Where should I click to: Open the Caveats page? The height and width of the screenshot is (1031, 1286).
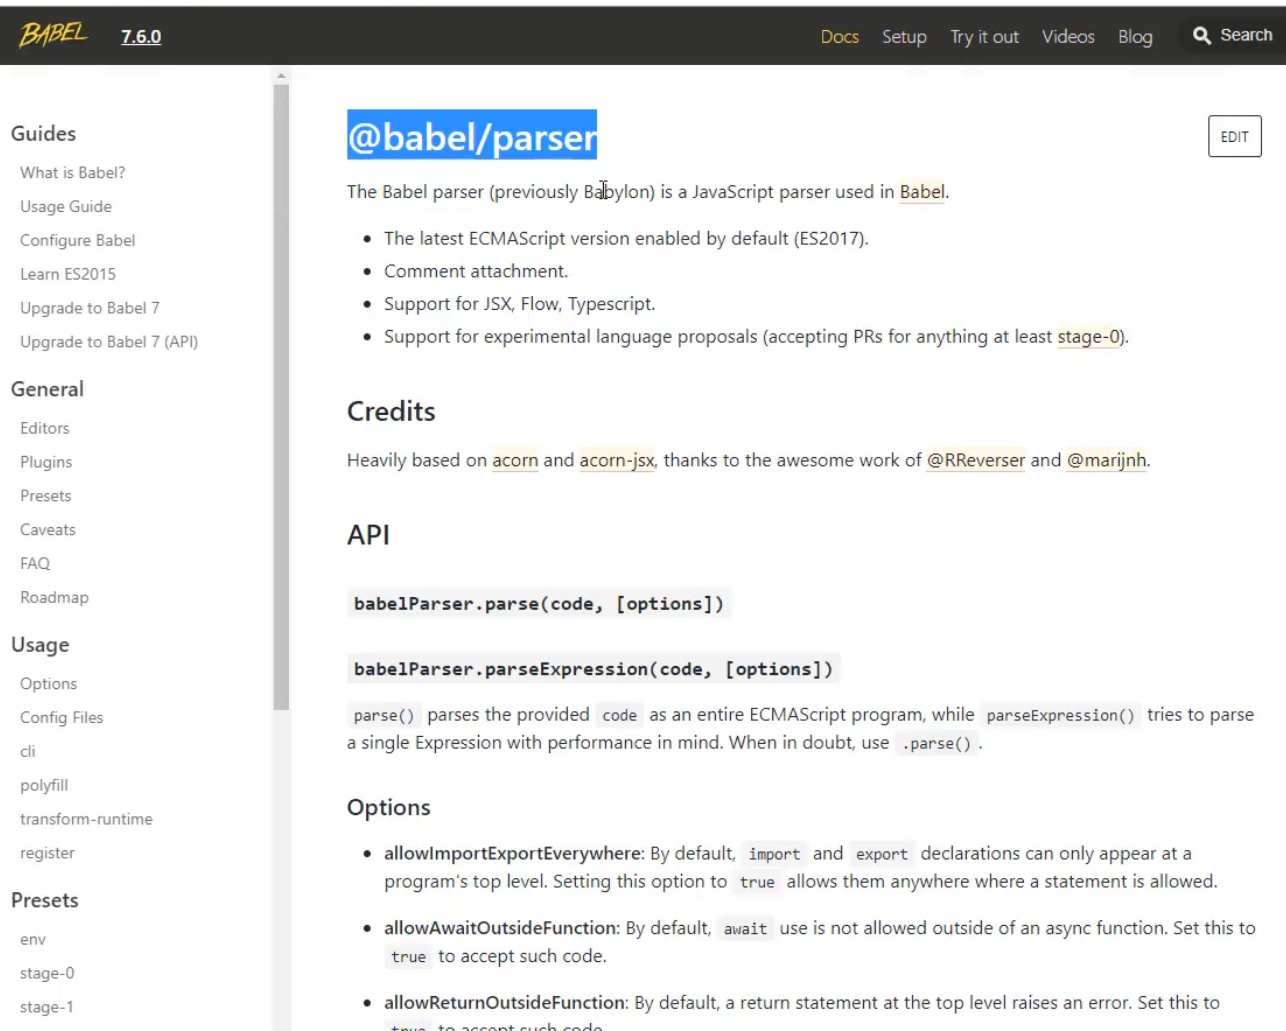coord(48,530)
